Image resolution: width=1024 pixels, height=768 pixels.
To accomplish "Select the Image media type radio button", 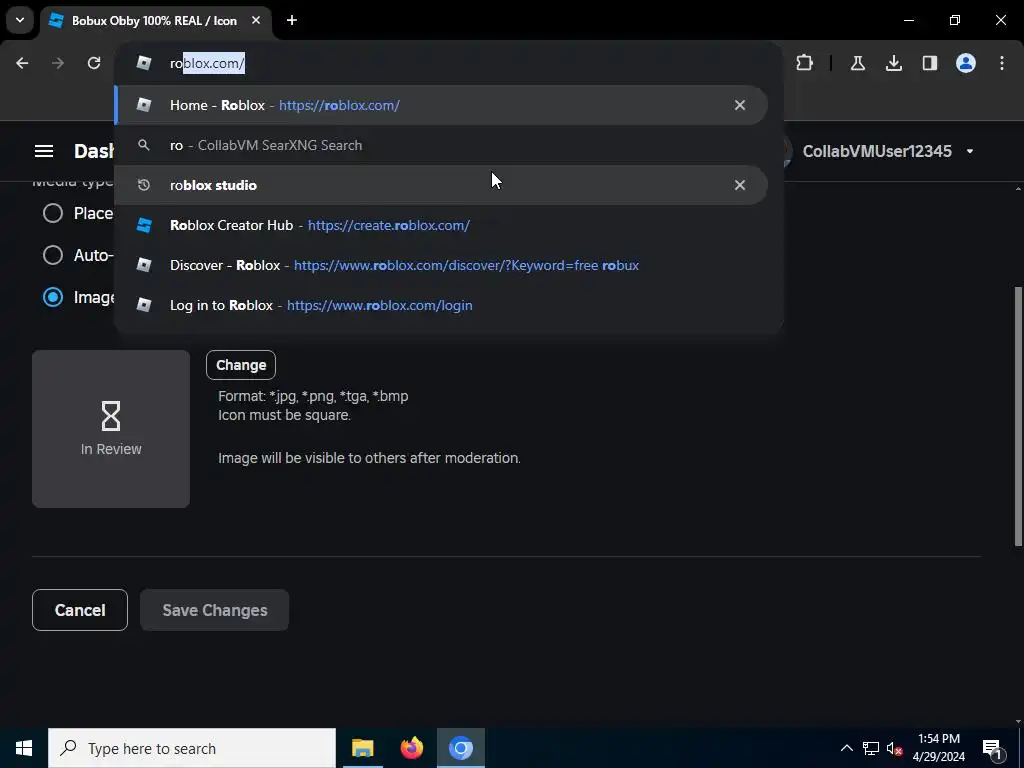I will point(53,297).
